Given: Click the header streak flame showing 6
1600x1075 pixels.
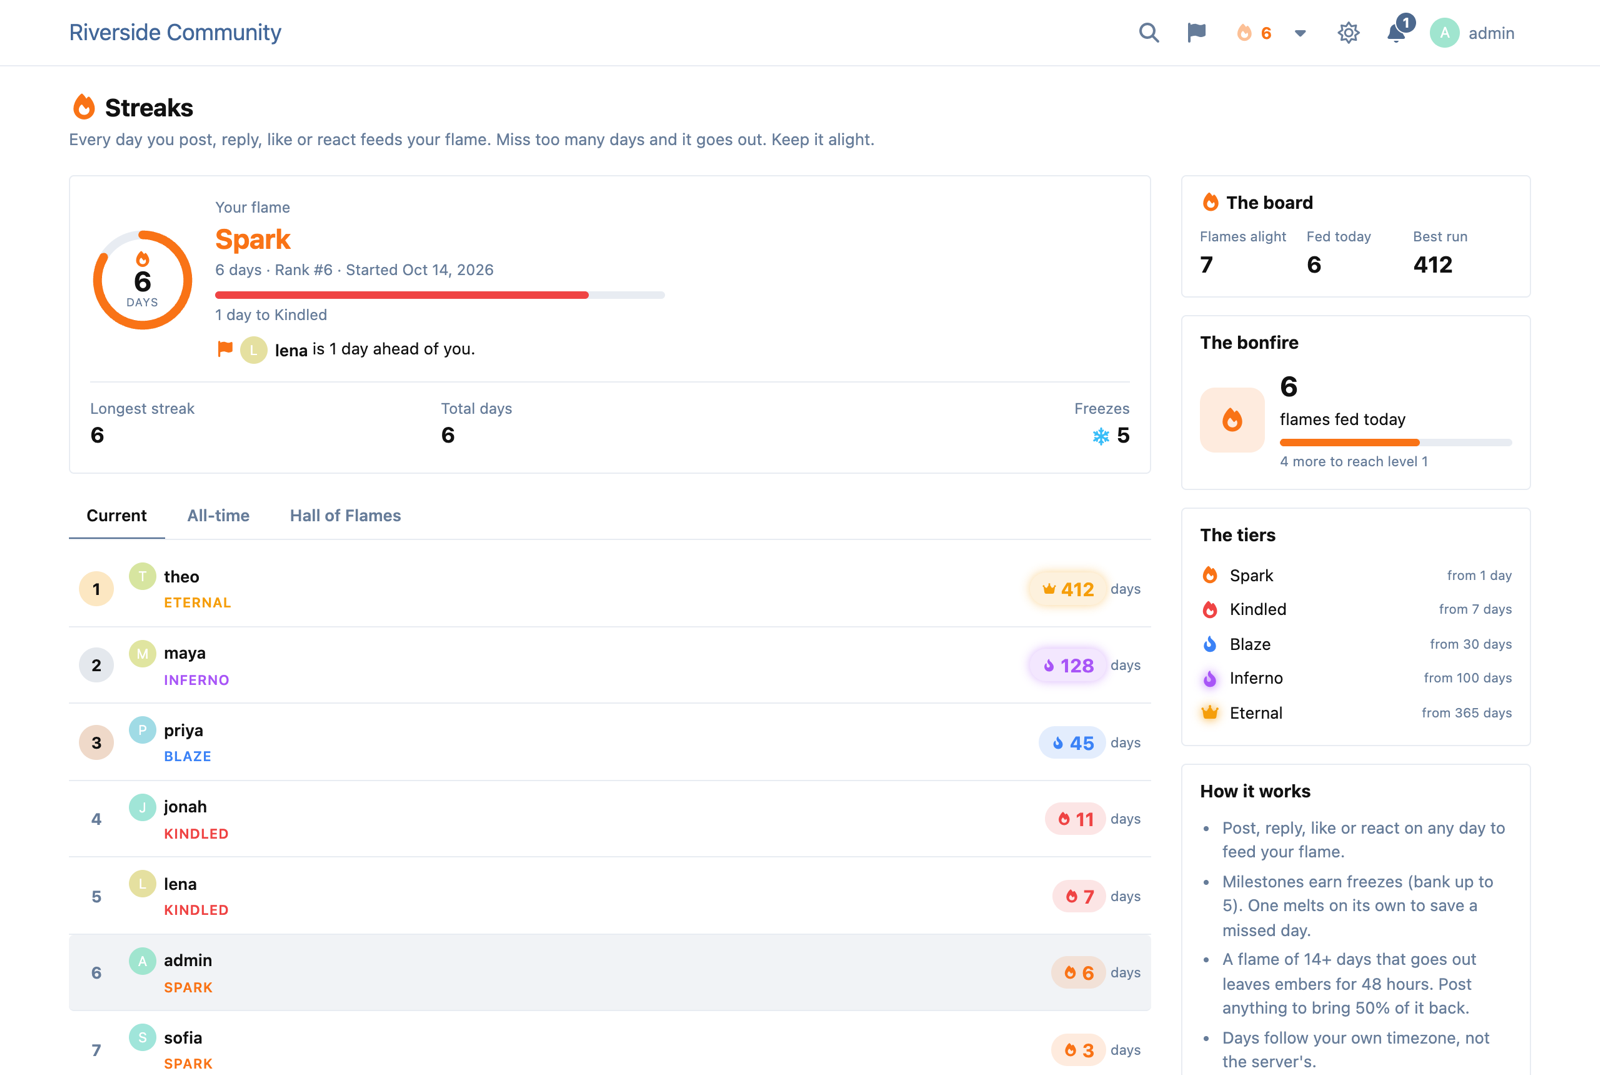Looking at the screenshot, I should (1254, 33).
